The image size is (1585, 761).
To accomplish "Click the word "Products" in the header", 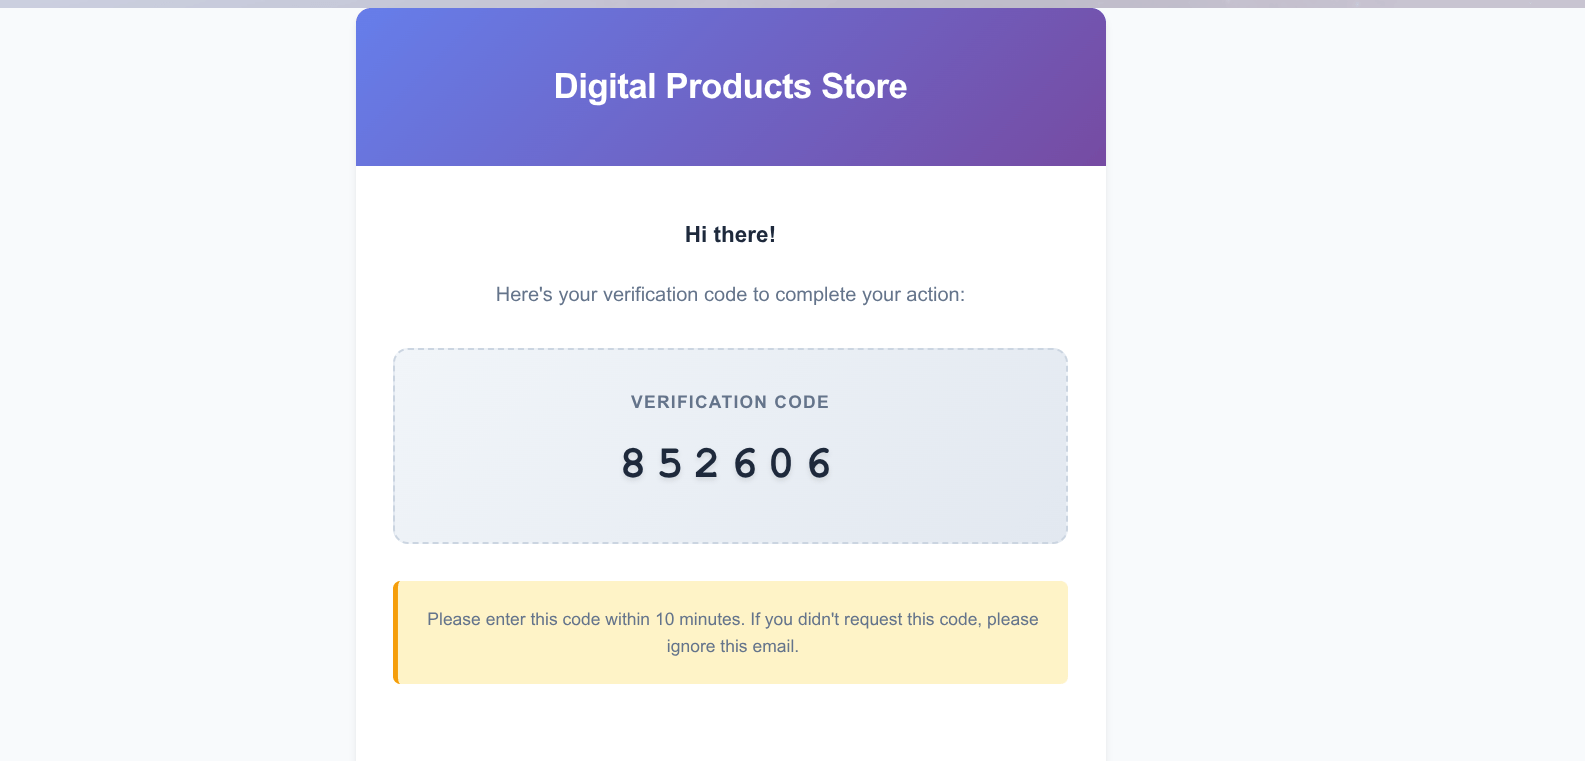I will pos(738,87).
